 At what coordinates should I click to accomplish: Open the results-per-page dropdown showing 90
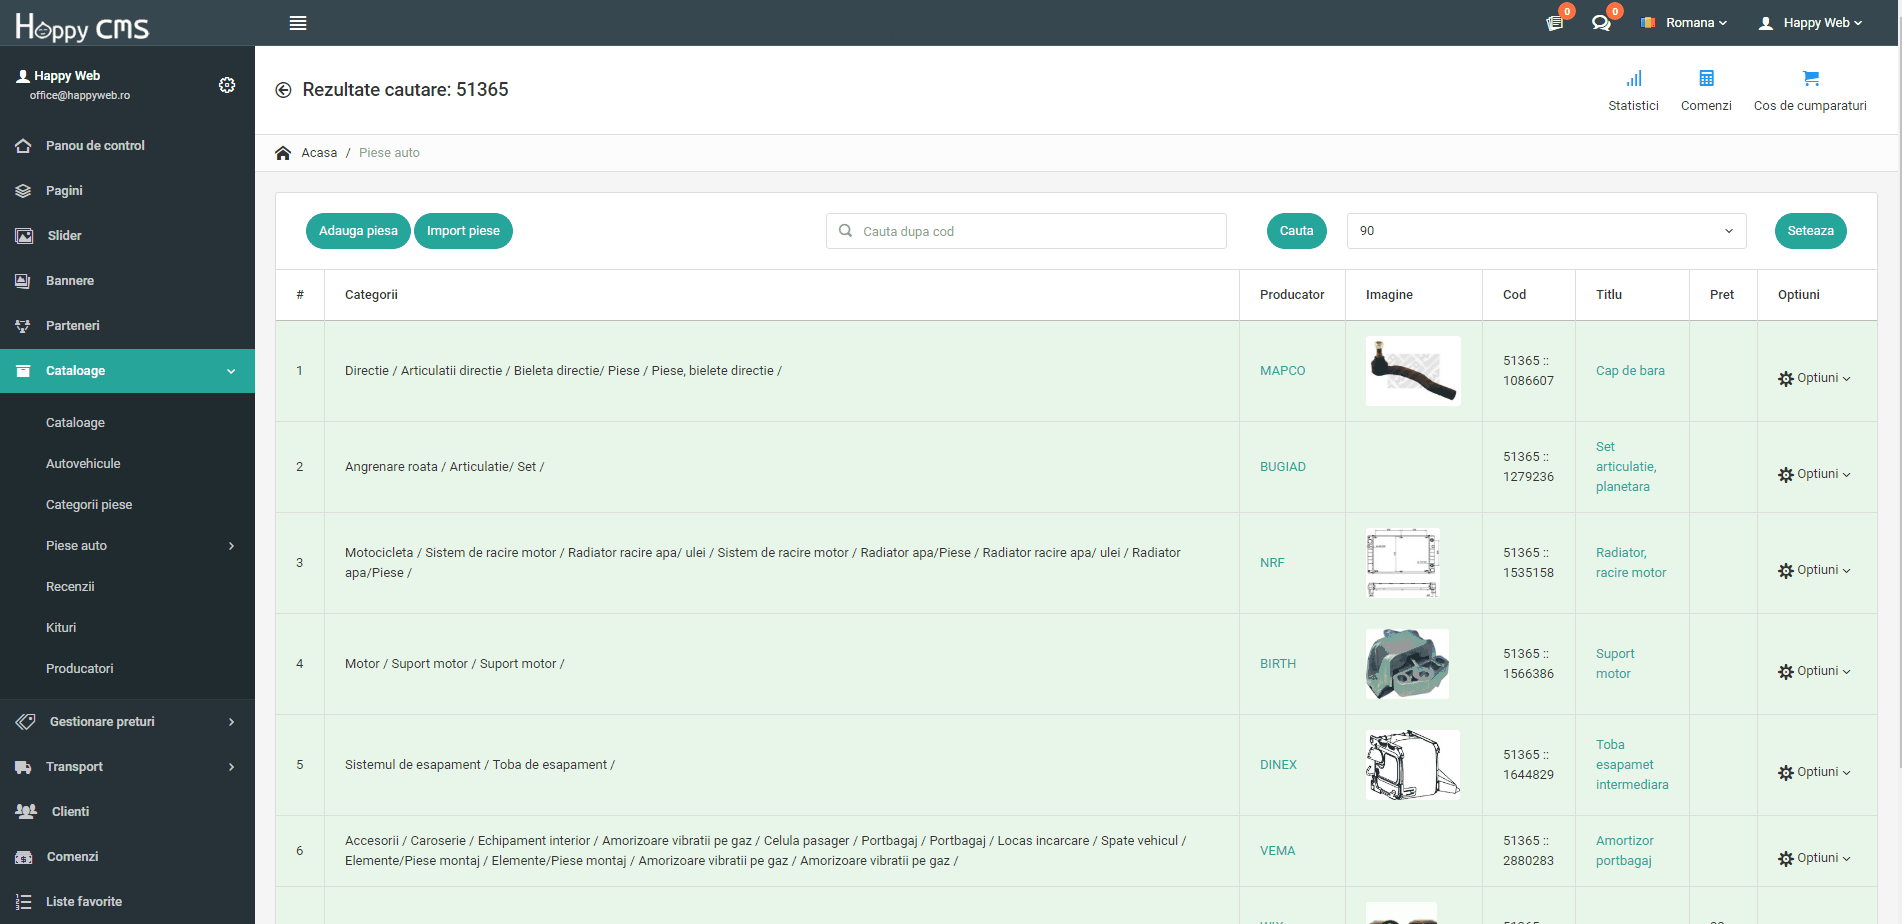[1546, 231]
